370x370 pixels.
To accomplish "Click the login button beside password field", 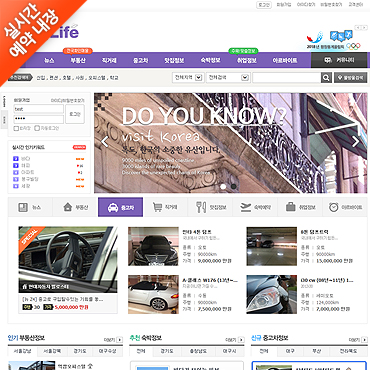I will [75, 114].
